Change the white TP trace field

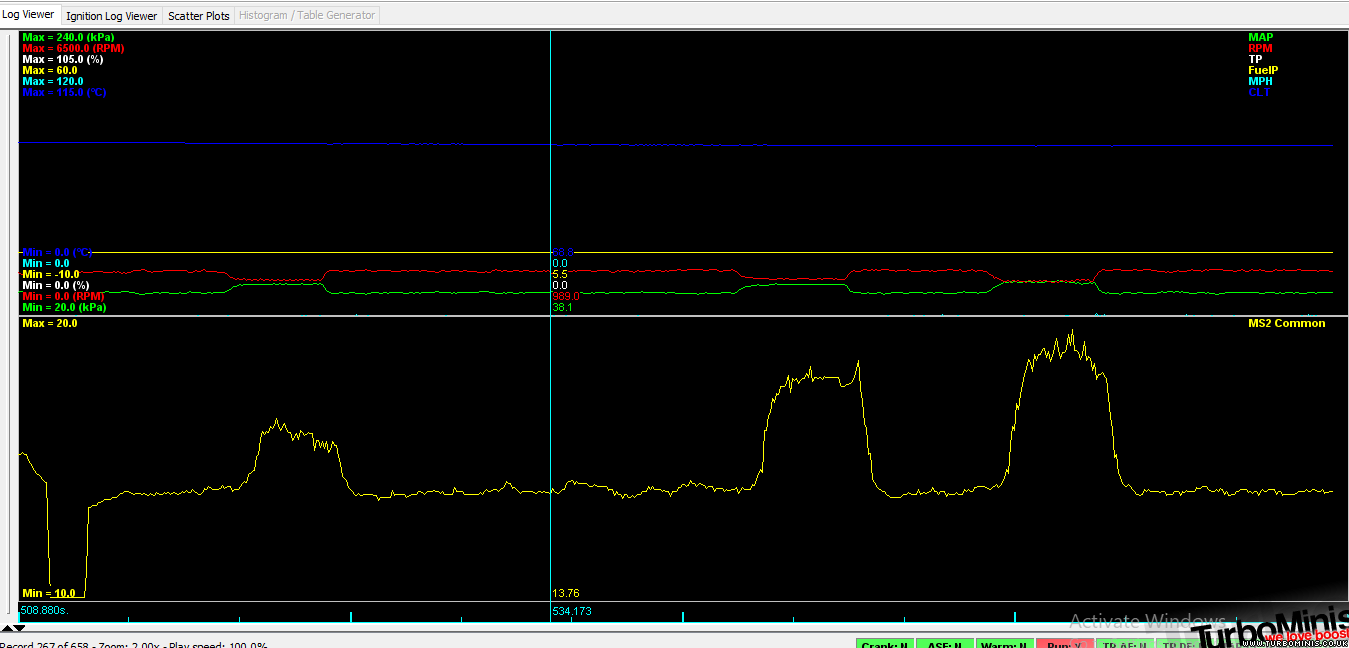pos(1255,59)
